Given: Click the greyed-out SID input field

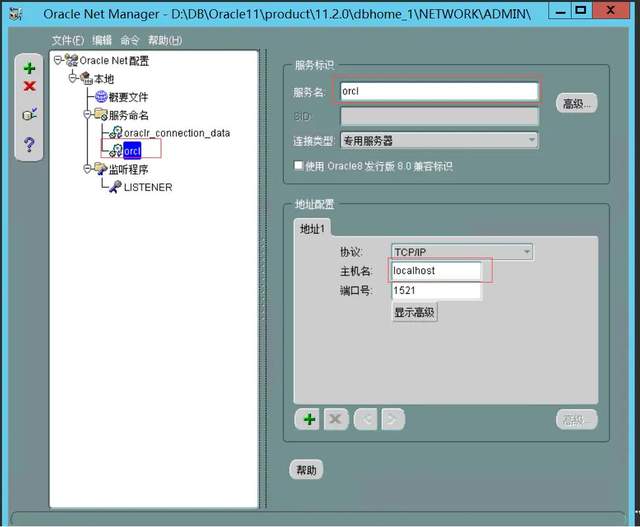Looking at the screenshot, I should tap(440, 117).
